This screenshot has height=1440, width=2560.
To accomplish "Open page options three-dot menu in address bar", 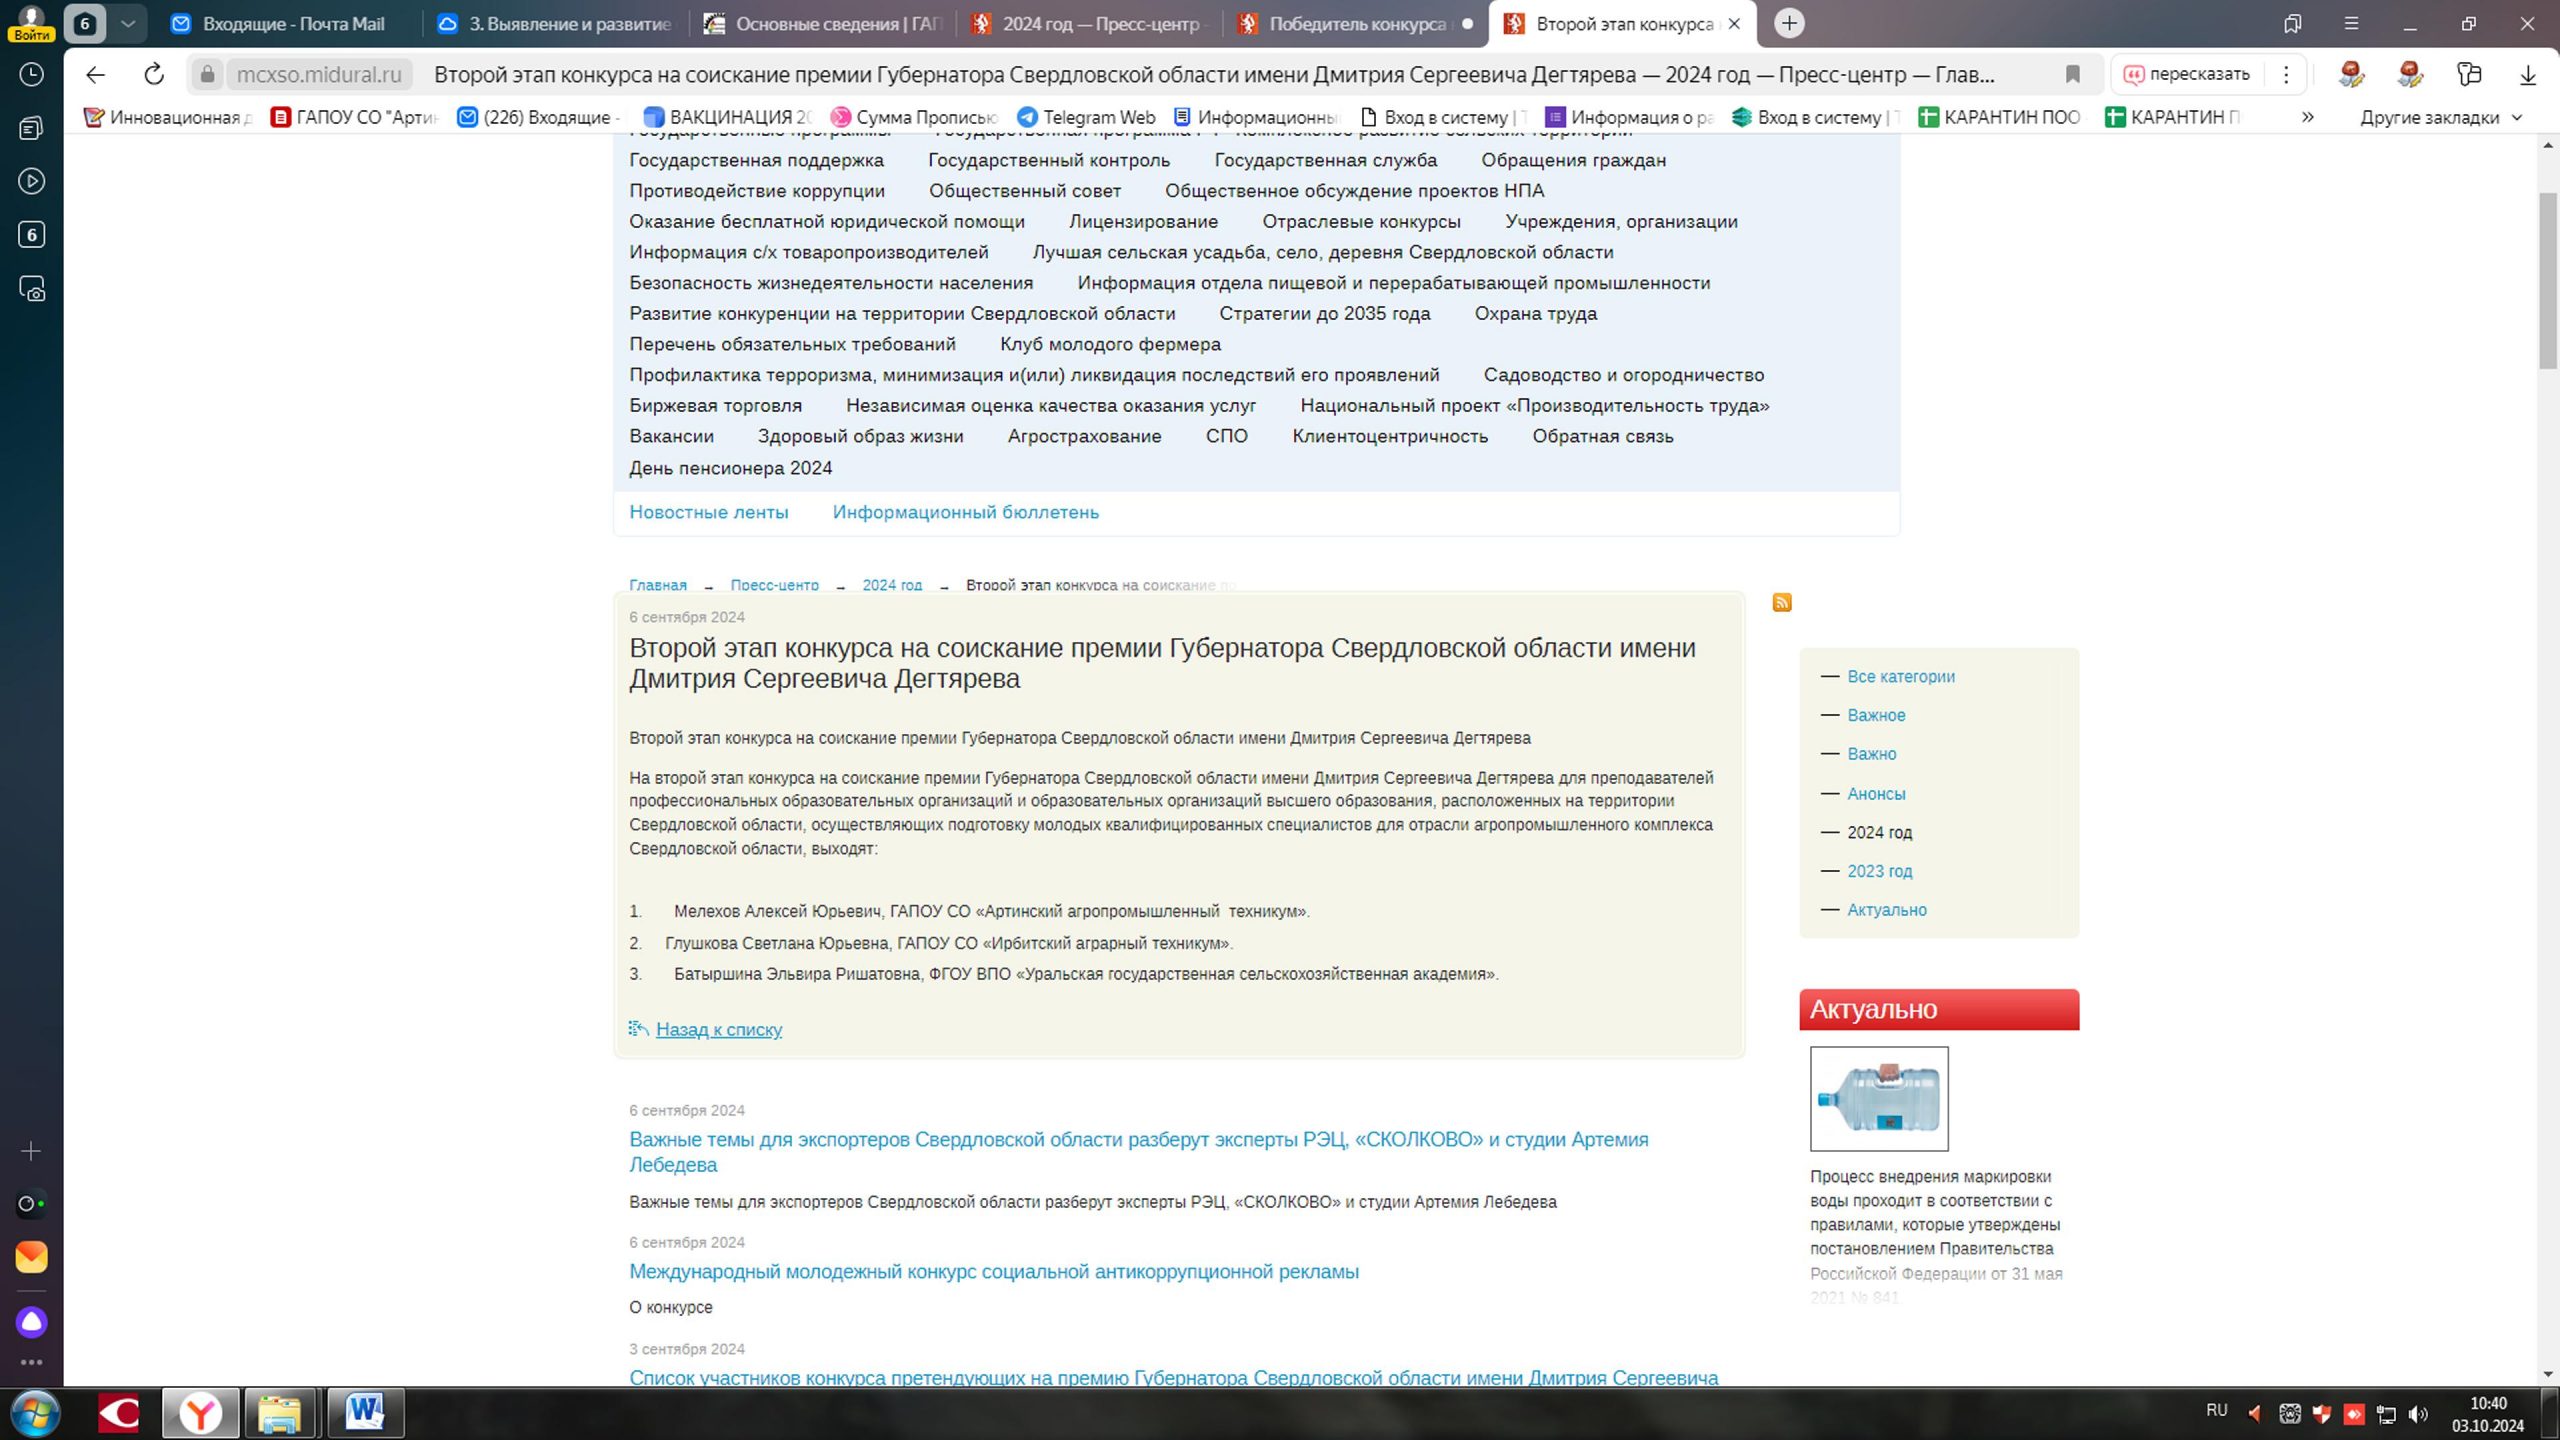I will pos(2286,75).
